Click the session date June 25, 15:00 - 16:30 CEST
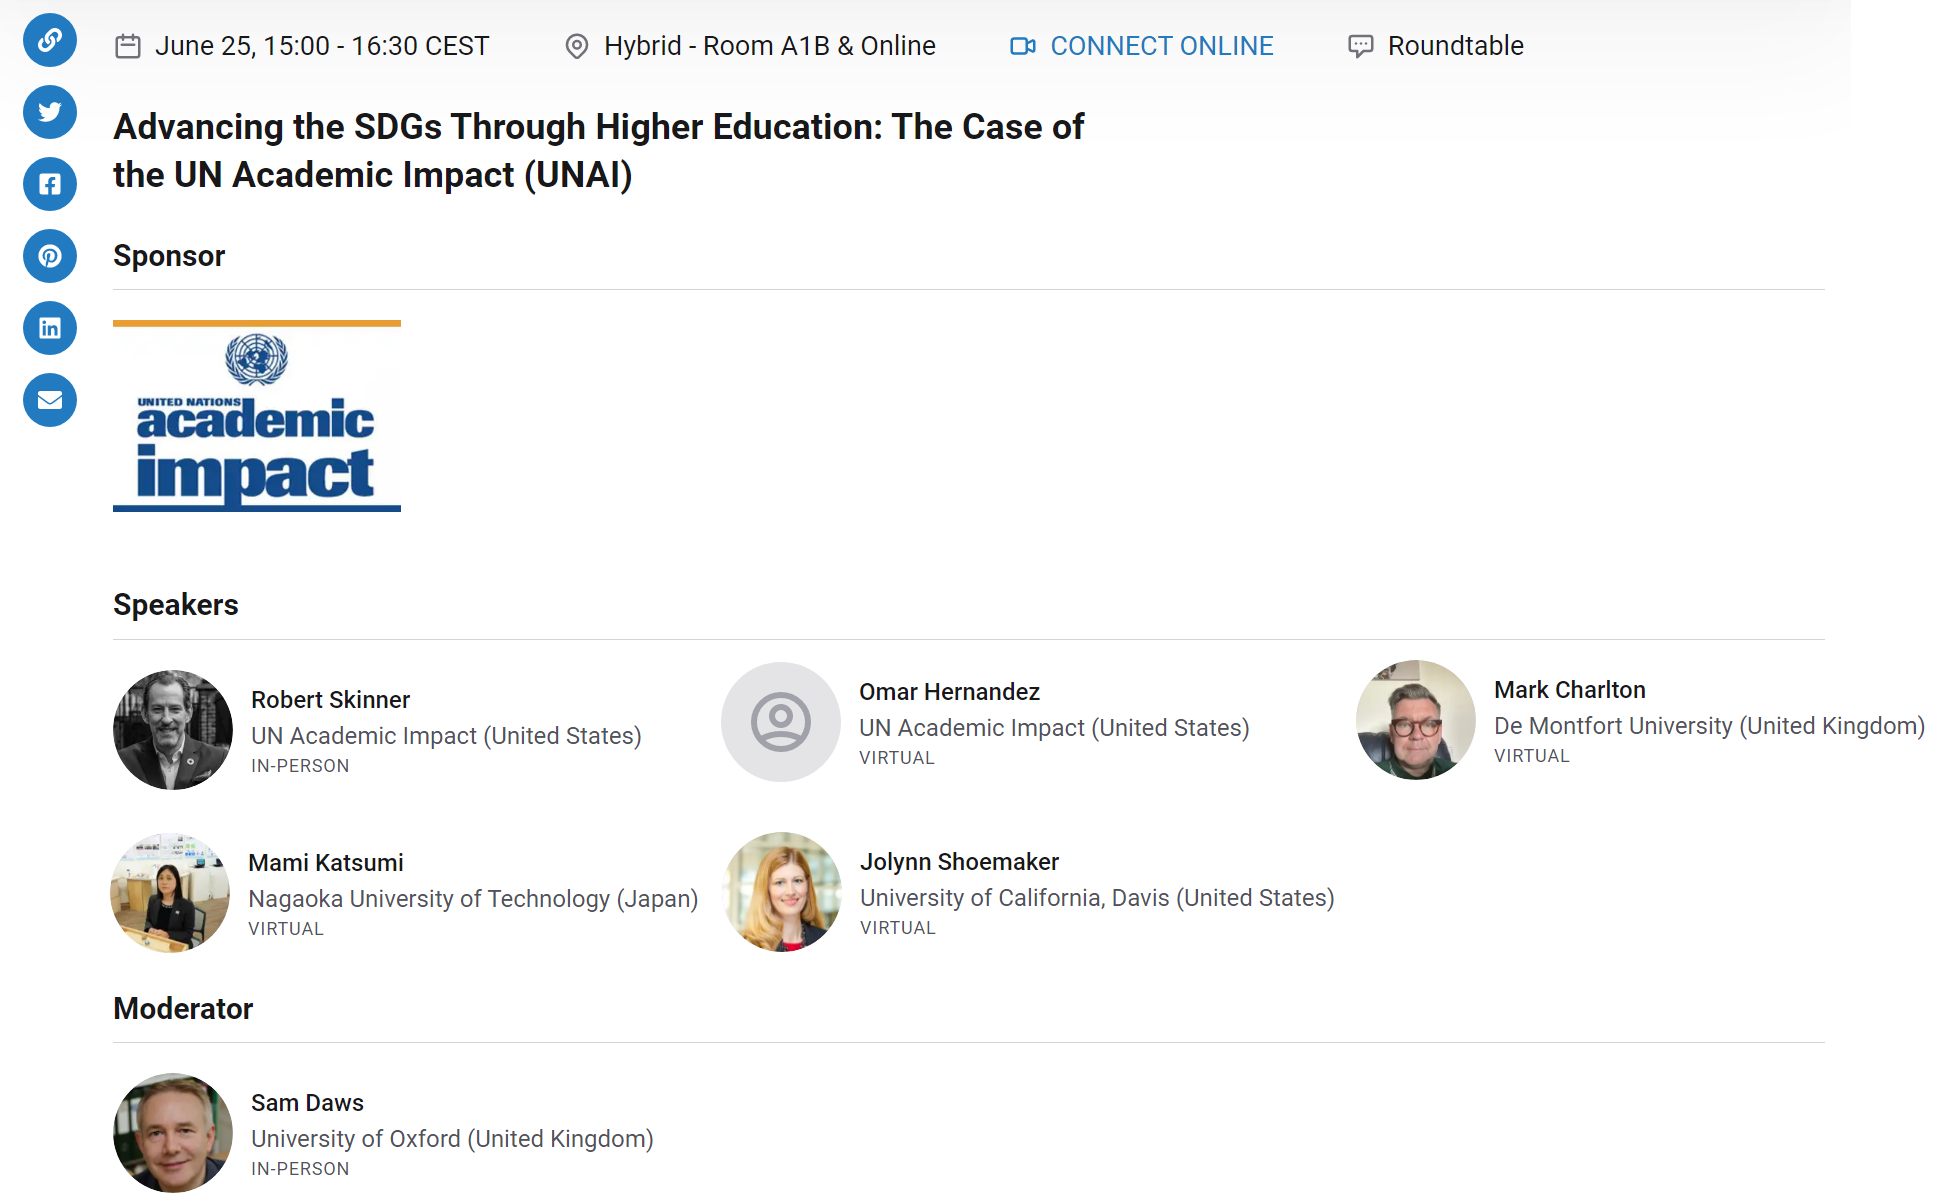This screenshot has width=1958, height=1200. coord(322,46)
